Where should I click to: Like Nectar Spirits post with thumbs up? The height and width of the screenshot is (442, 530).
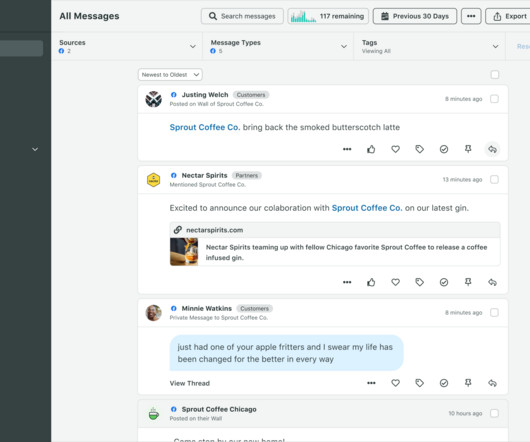(371, 282)
